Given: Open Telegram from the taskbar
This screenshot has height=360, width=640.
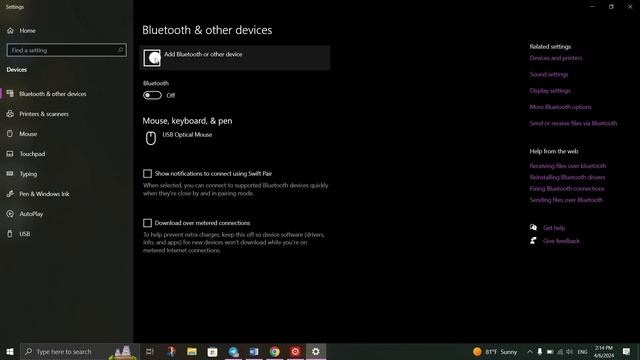Looking at the screenshot, I should pos(233,351).
